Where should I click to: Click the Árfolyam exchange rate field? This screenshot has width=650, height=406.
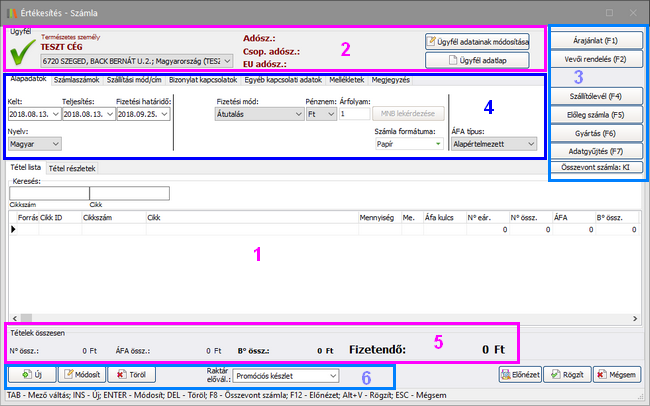(x=353, y=114)
